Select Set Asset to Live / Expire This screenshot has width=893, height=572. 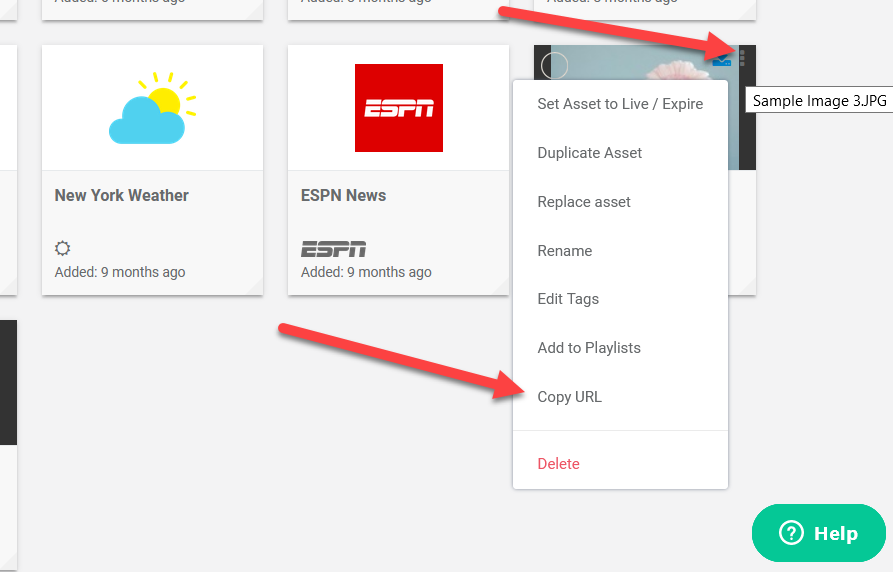click(x=620, y=104)
